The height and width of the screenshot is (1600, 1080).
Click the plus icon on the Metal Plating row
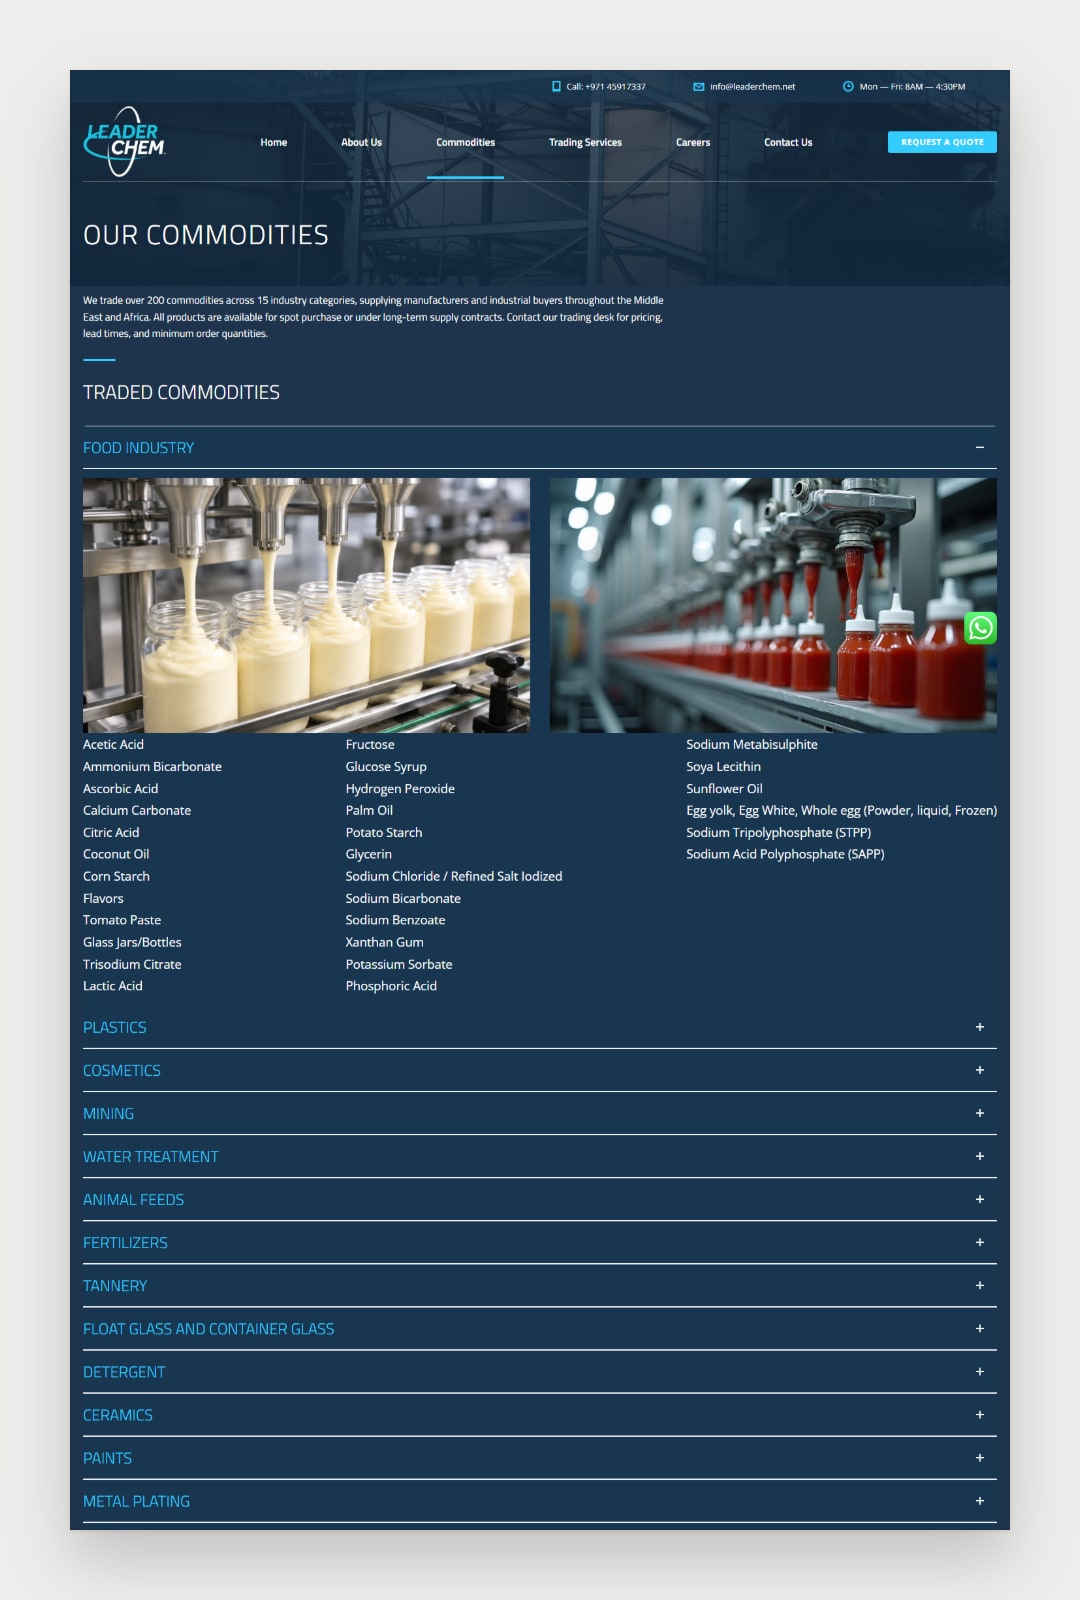click(980, 1501)
